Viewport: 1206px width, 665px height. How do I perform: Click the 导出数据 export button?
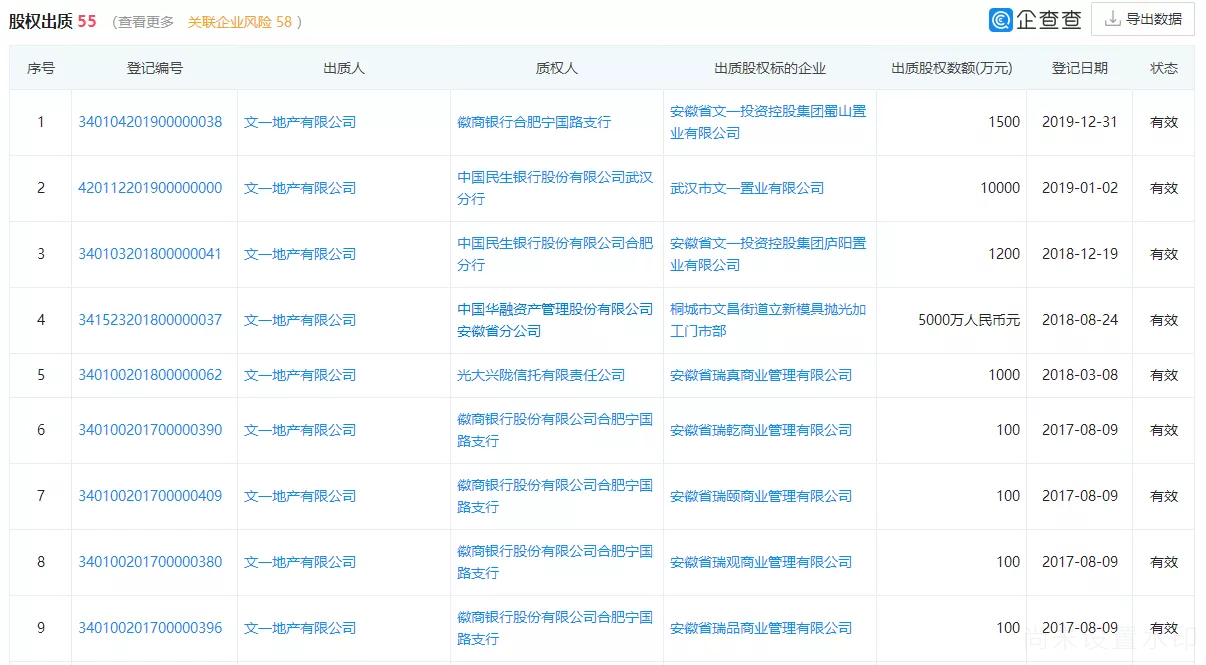click(x=1142, y=19)
